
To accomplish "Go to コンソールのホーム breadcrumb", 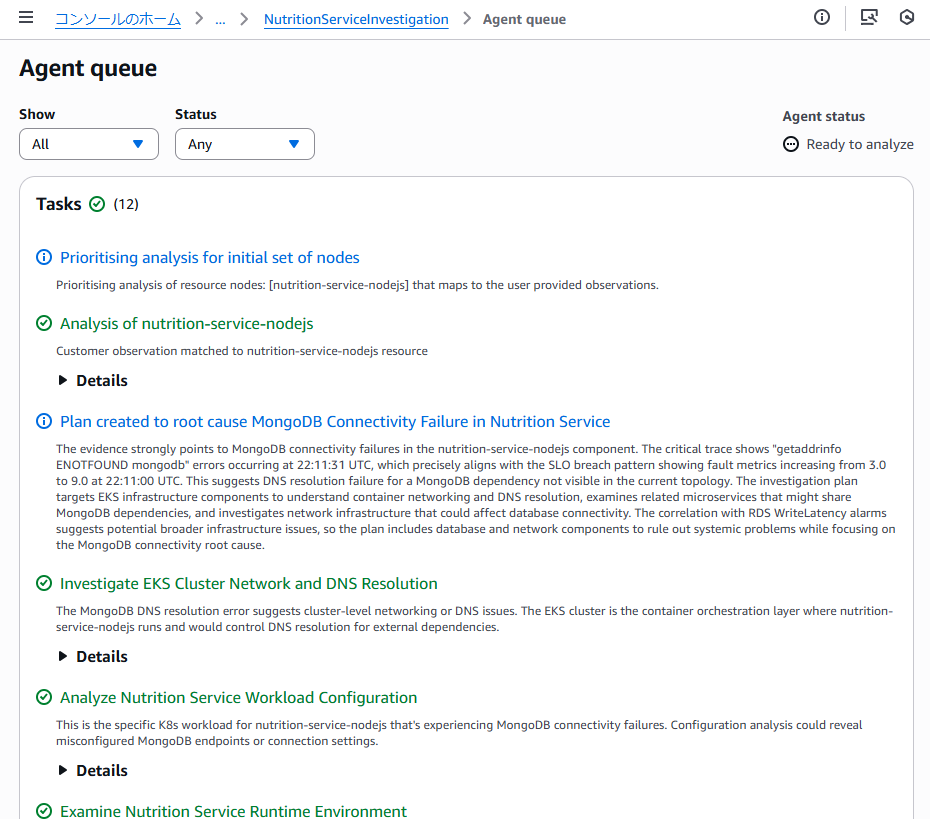I will [x=118, y=19].
